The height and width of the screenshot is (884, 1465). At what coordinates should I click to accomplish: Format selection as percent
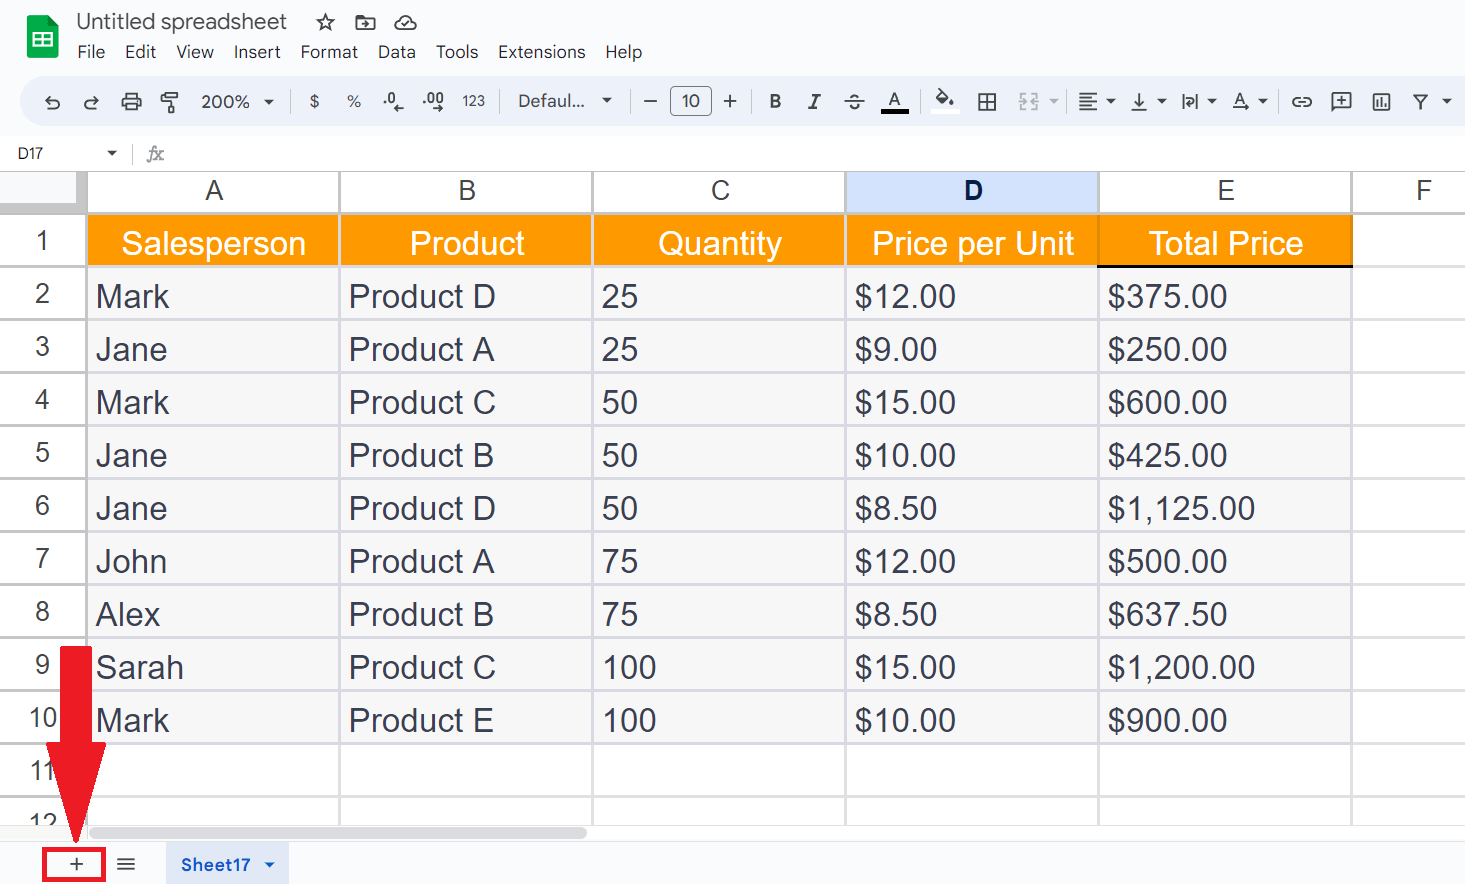[353, 101]
